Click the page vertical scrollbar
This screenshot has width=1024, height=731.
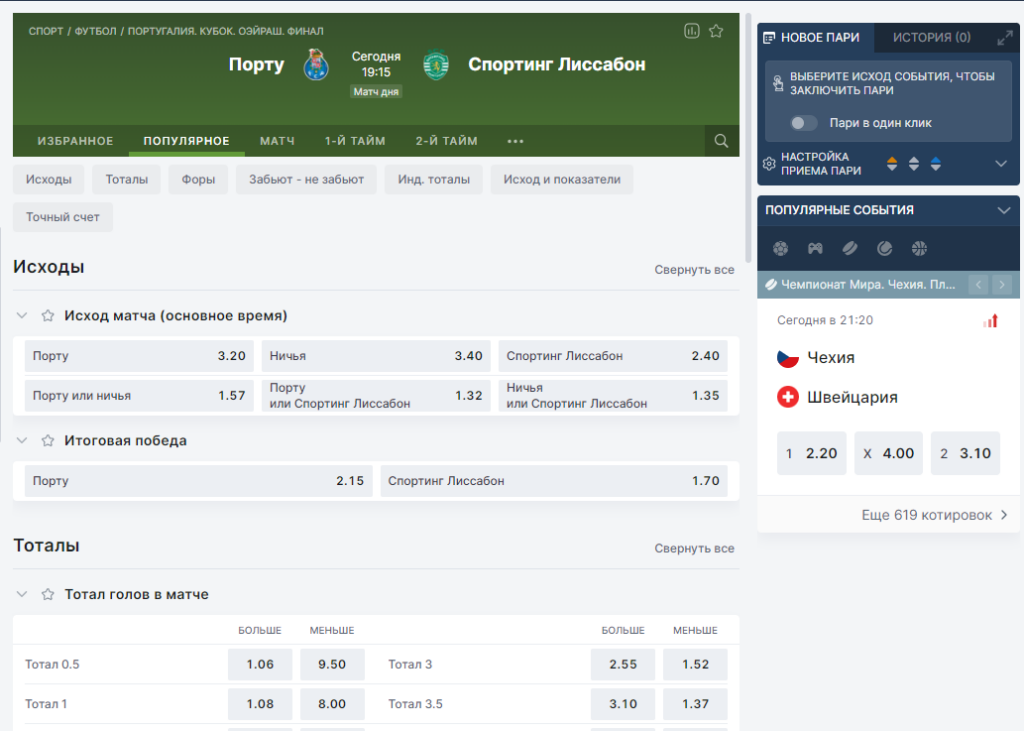[x=748, y=137]
